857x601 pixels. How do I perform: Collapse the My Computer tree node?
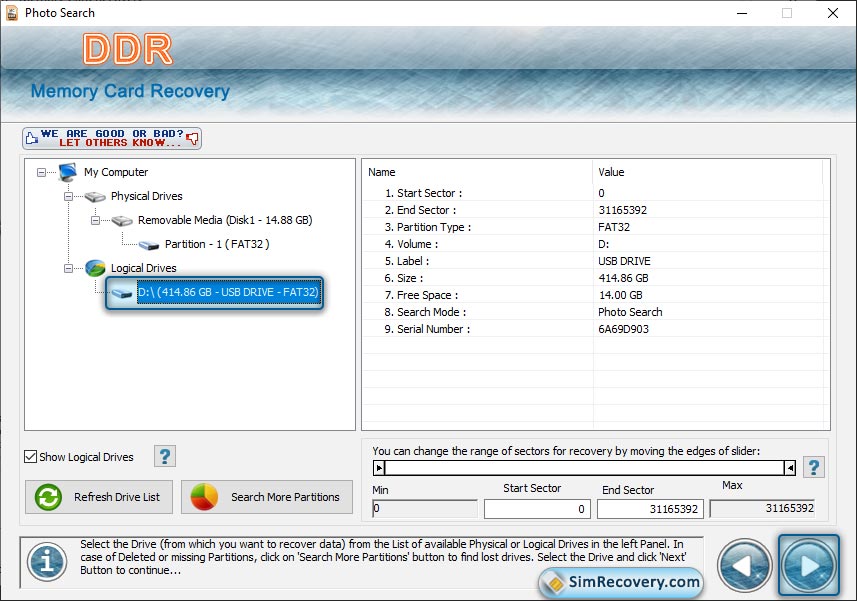(x=42, y=173)
